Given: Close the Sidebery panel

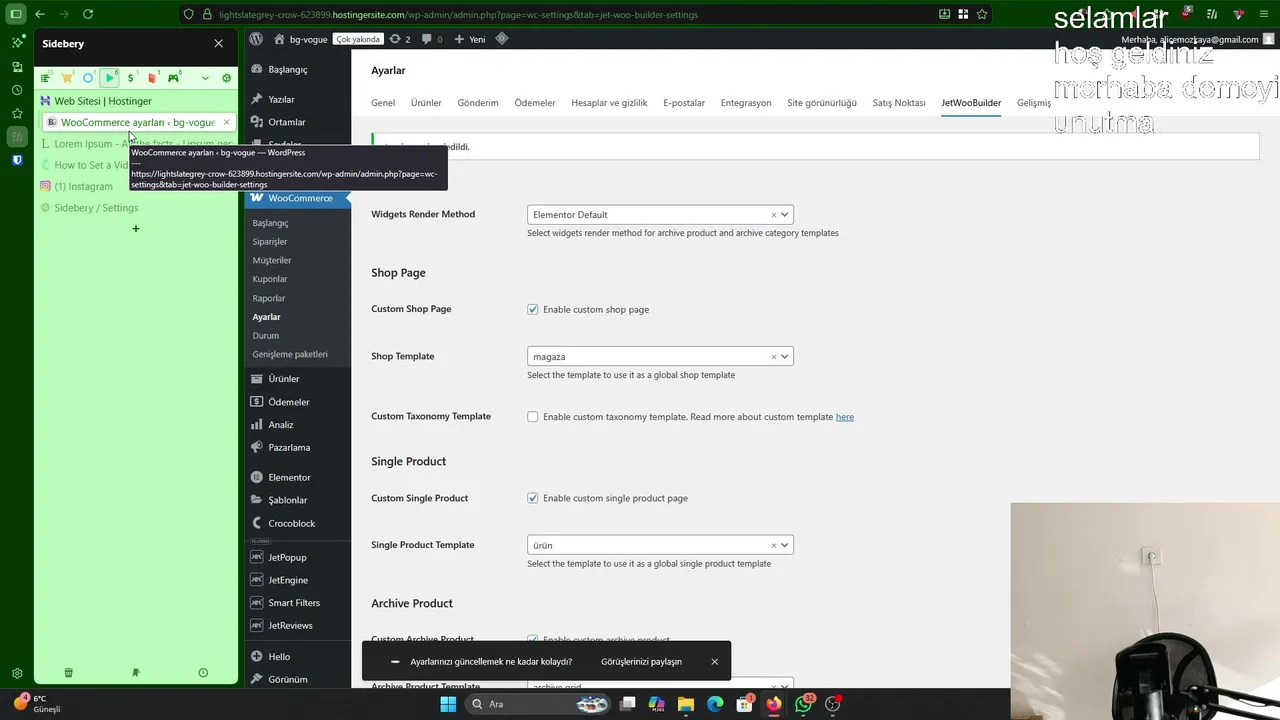Looking at the screenshot, I should pyautogui.click(x=218, y=44).
